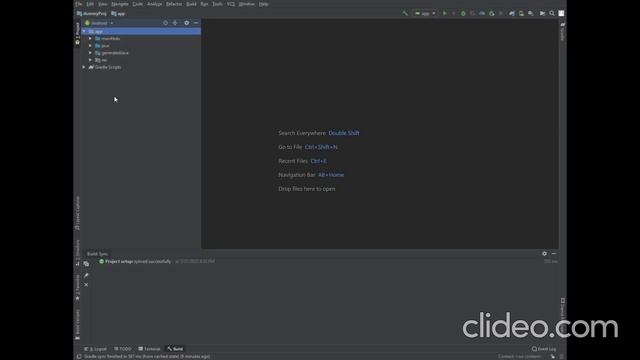Screen dimensions: 640x360
Task: Open the app run configuration dropdown
Action: point(425,13)
